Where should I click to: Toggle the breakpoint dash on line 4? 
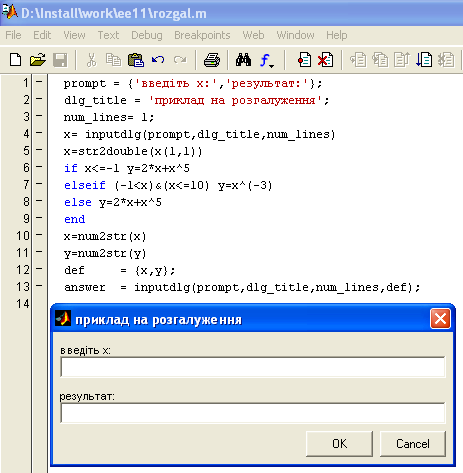(39, 132)
